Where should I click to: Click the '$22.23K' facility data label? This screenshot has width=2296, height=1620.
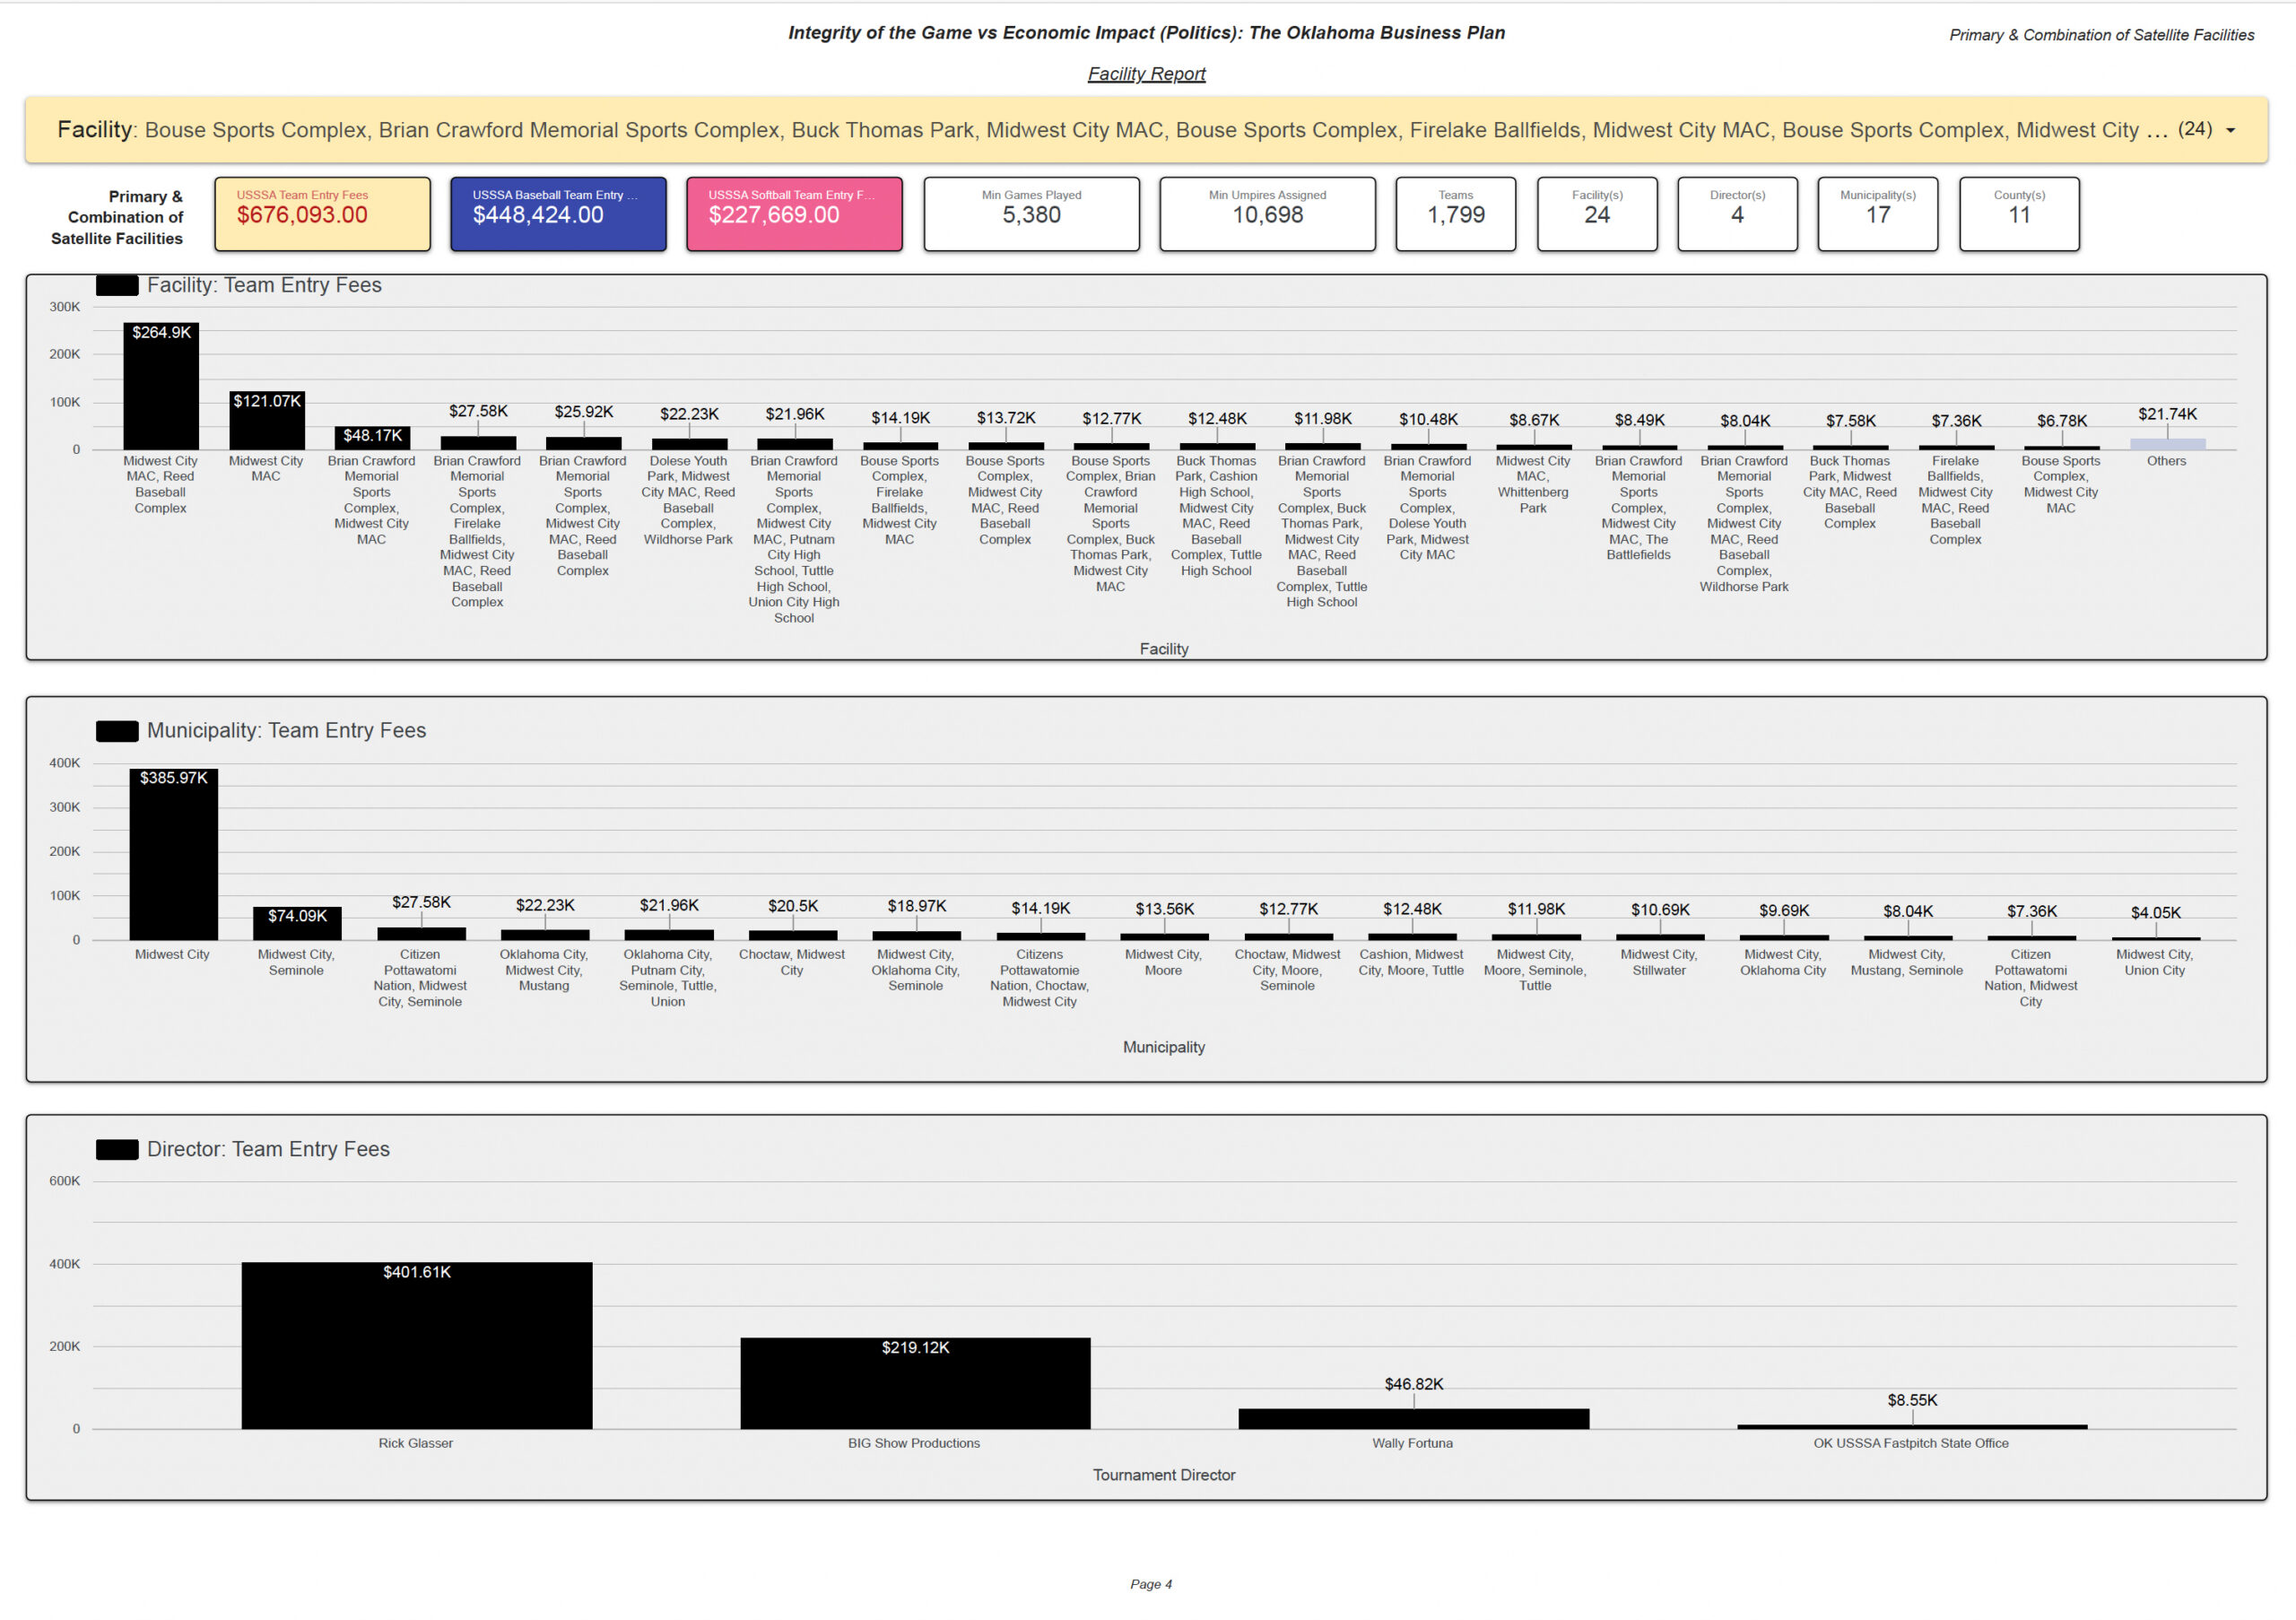click(689, 414)
